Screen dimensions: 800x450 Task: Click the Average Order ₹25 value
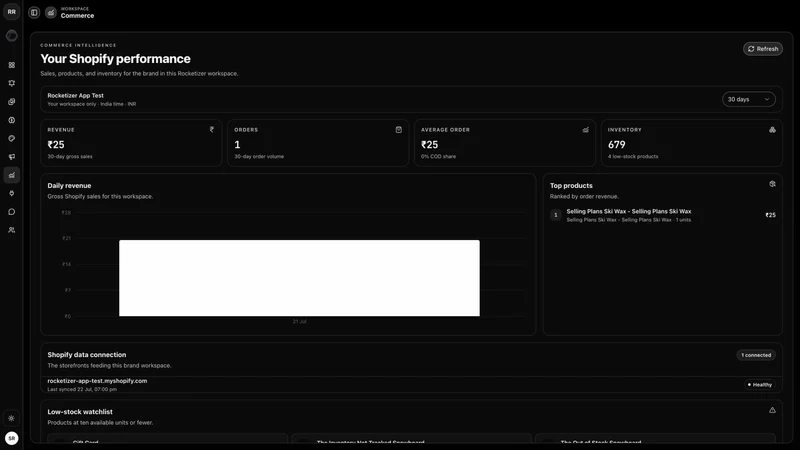(x=430, y=145)
